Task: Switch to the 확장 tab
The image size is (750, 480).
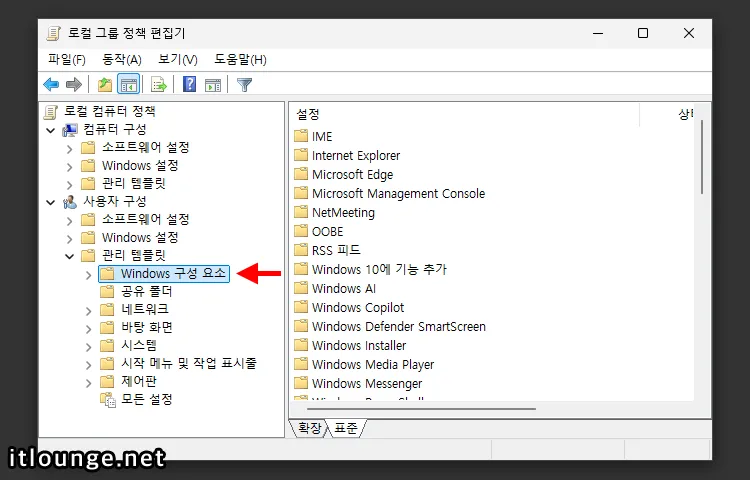Action: [x=309, y=428]
